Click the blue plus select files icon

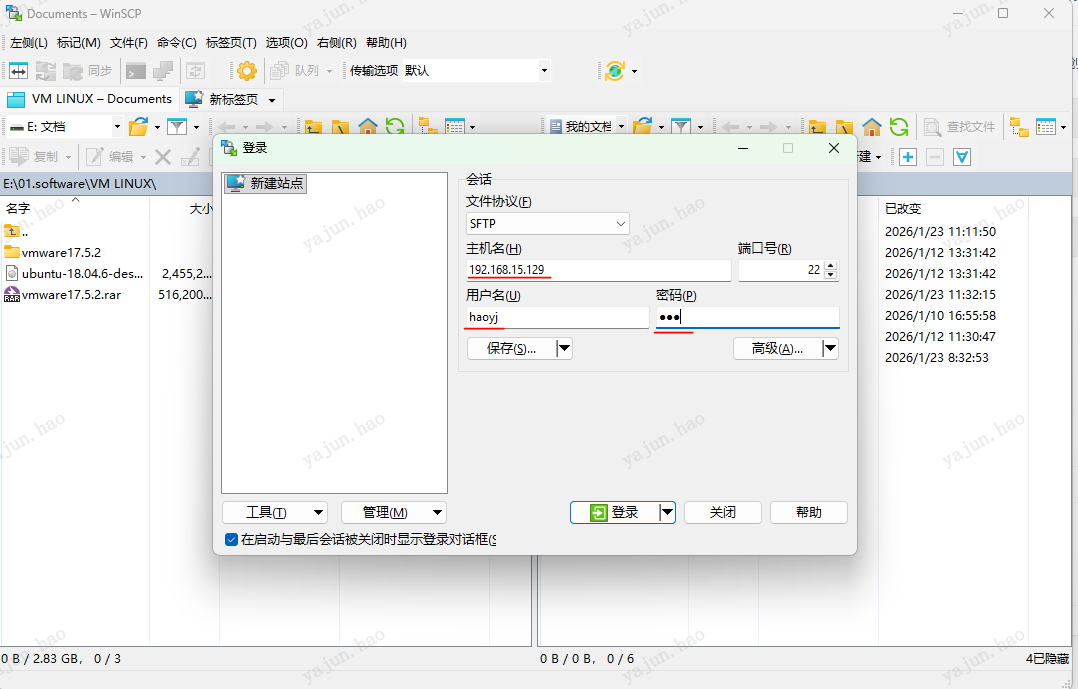click(x=908, y=157)
